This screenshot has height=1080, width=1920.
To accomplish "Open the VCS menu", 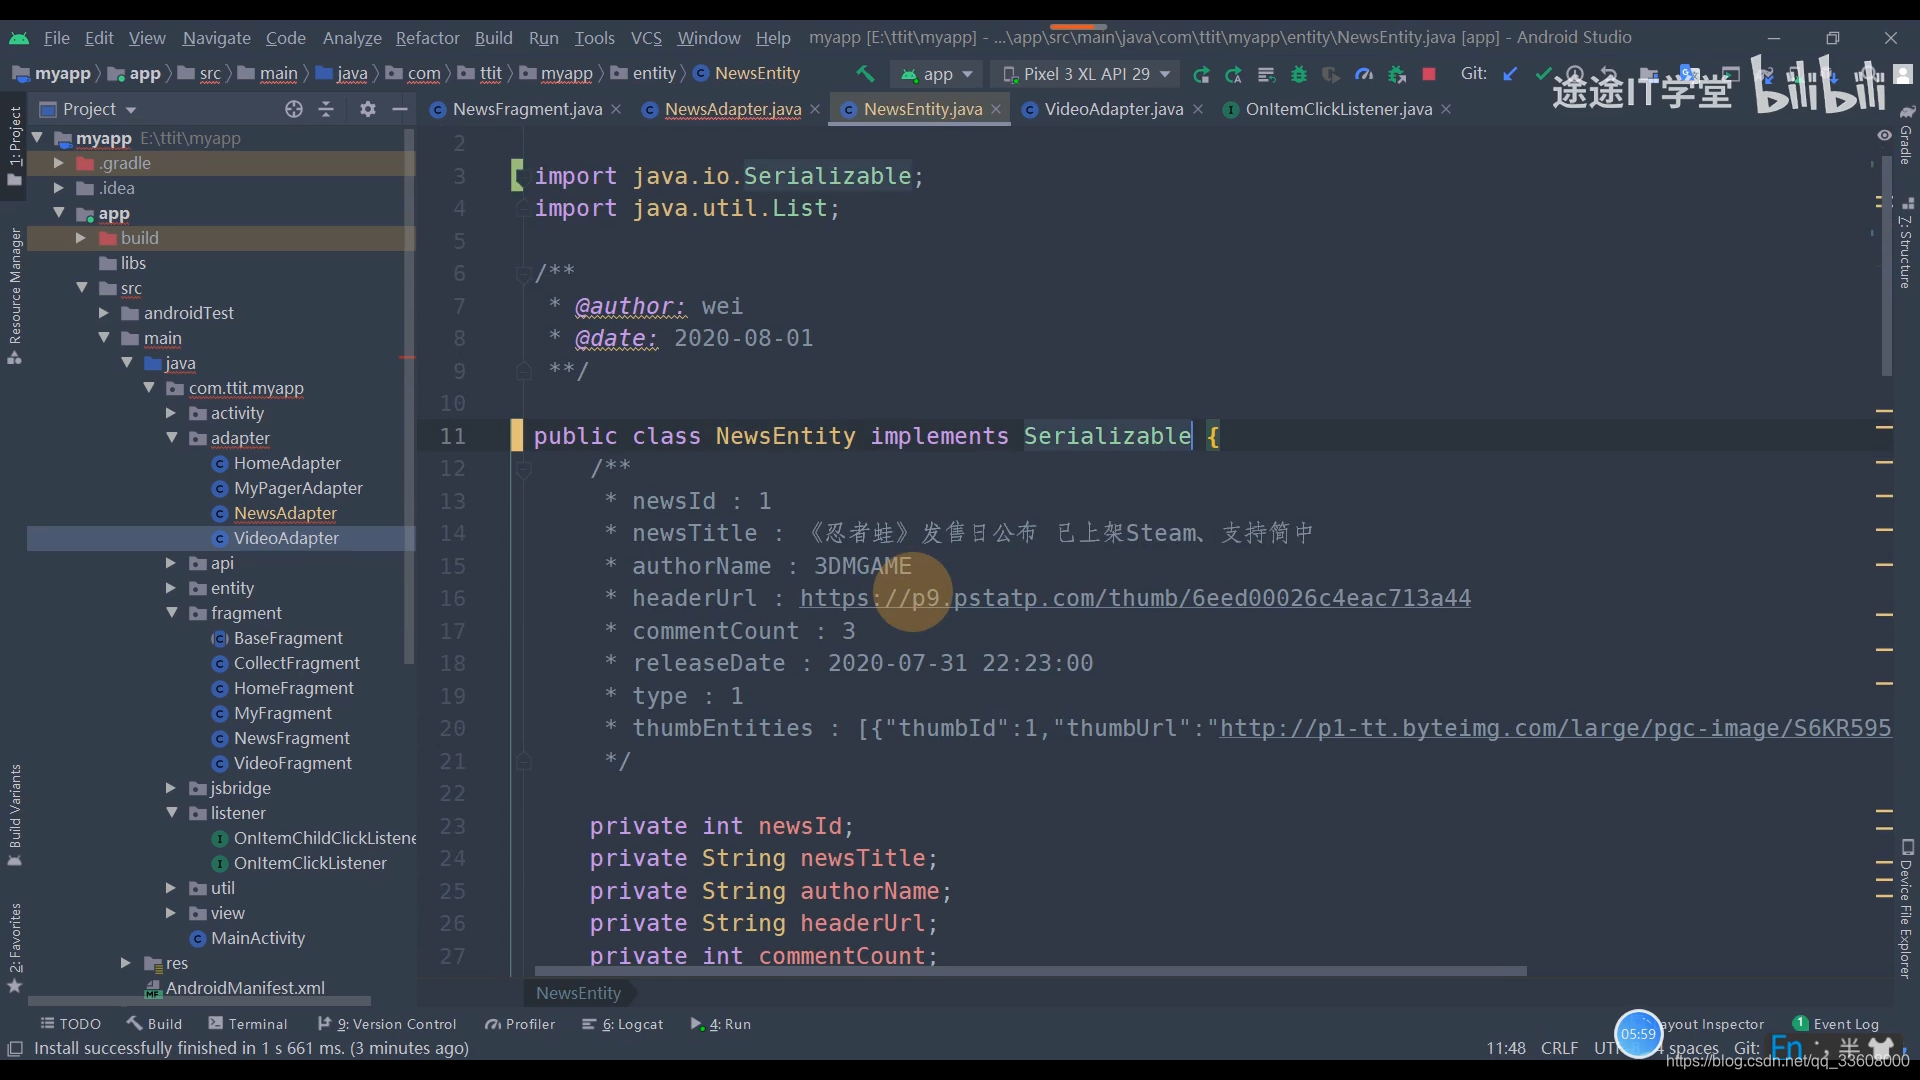I will coord(646,38).
